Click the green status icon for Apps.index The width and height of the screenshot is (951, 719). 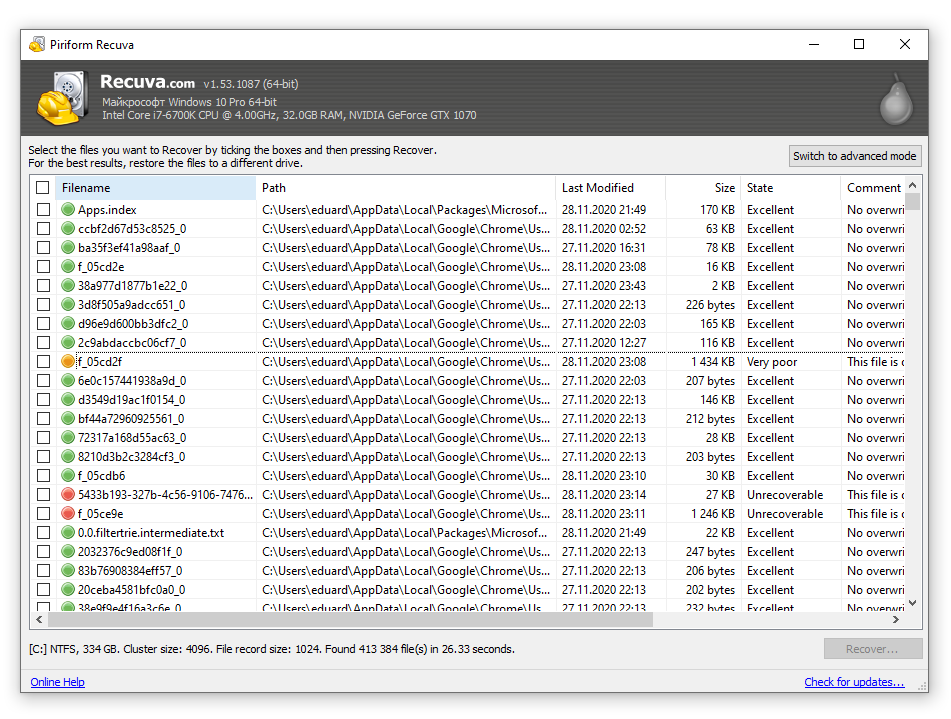(x=68, y=209)
